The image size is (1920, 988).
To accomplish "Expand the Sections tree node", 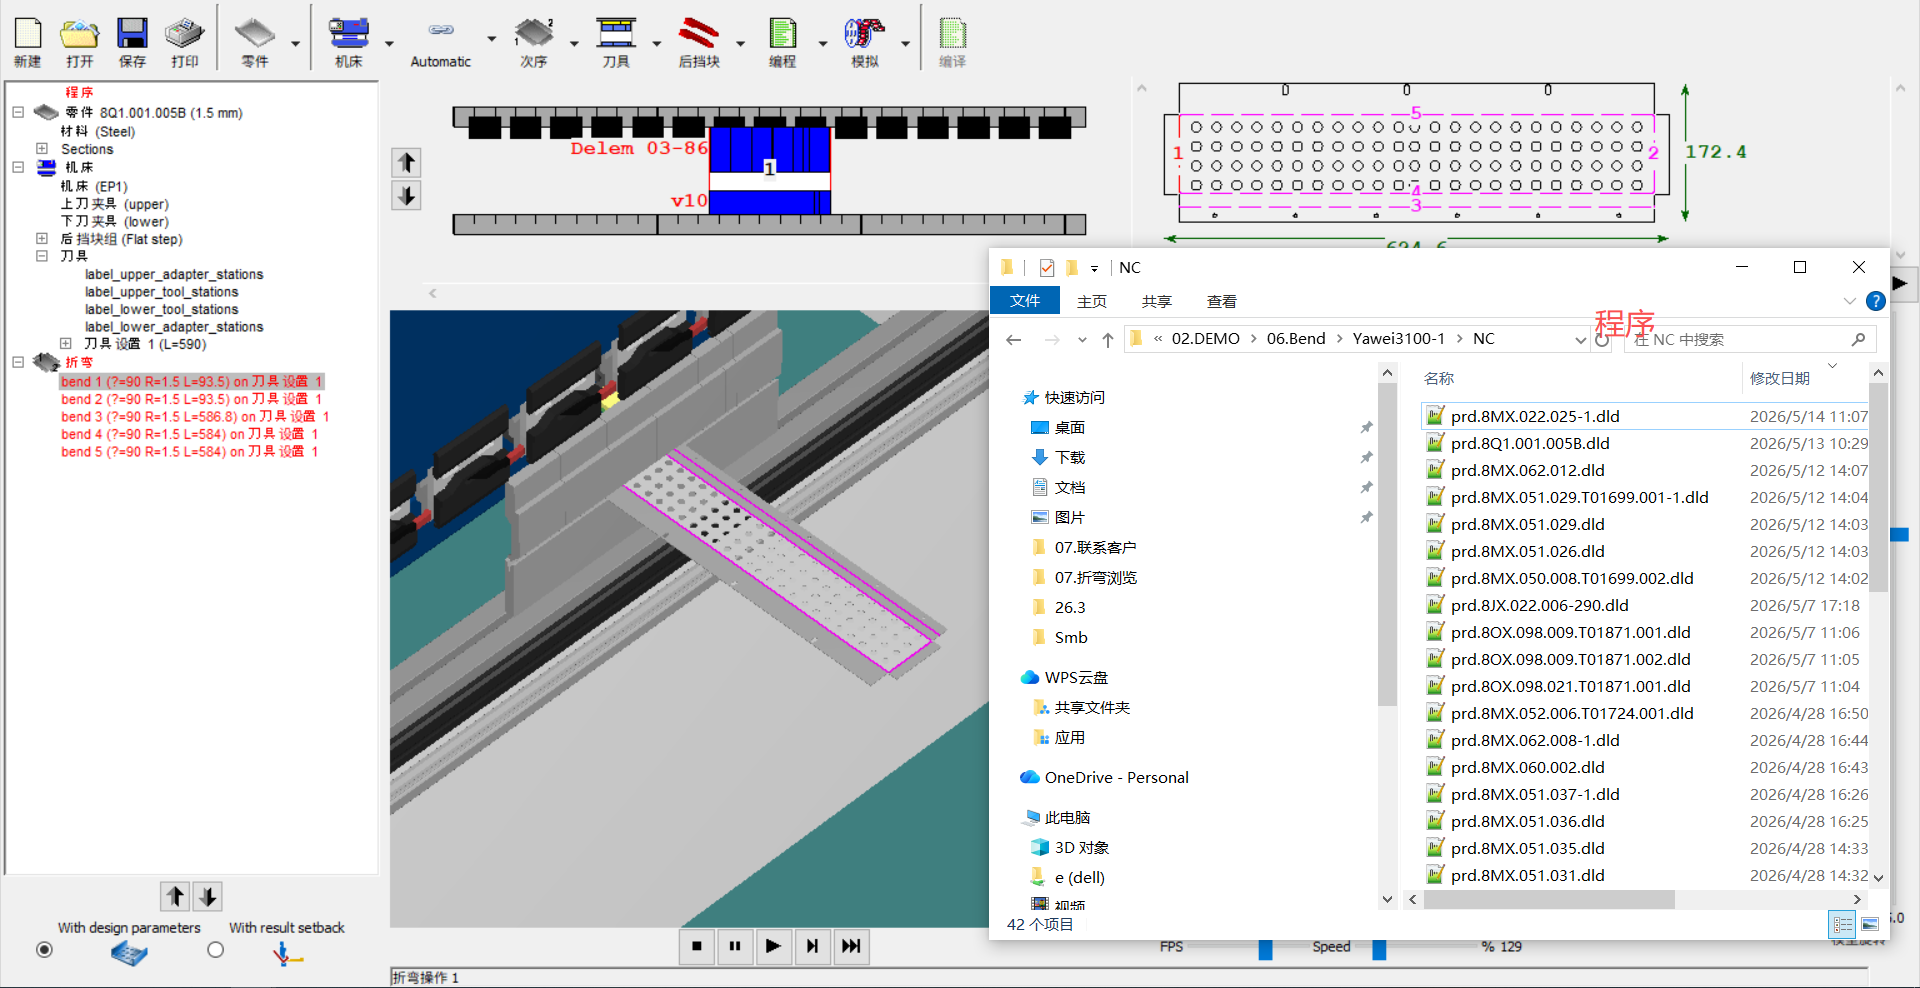I will point(42,149).
